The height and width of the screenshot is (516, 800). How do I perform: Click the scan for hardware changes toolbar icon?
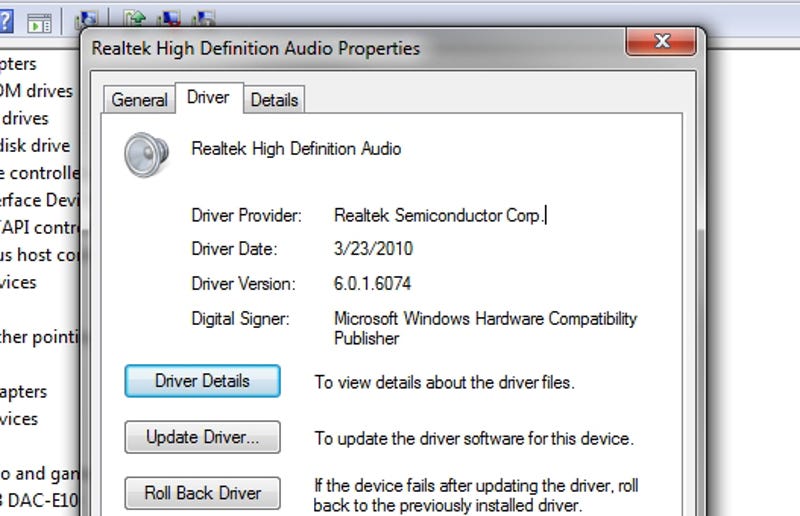(86, 19)
